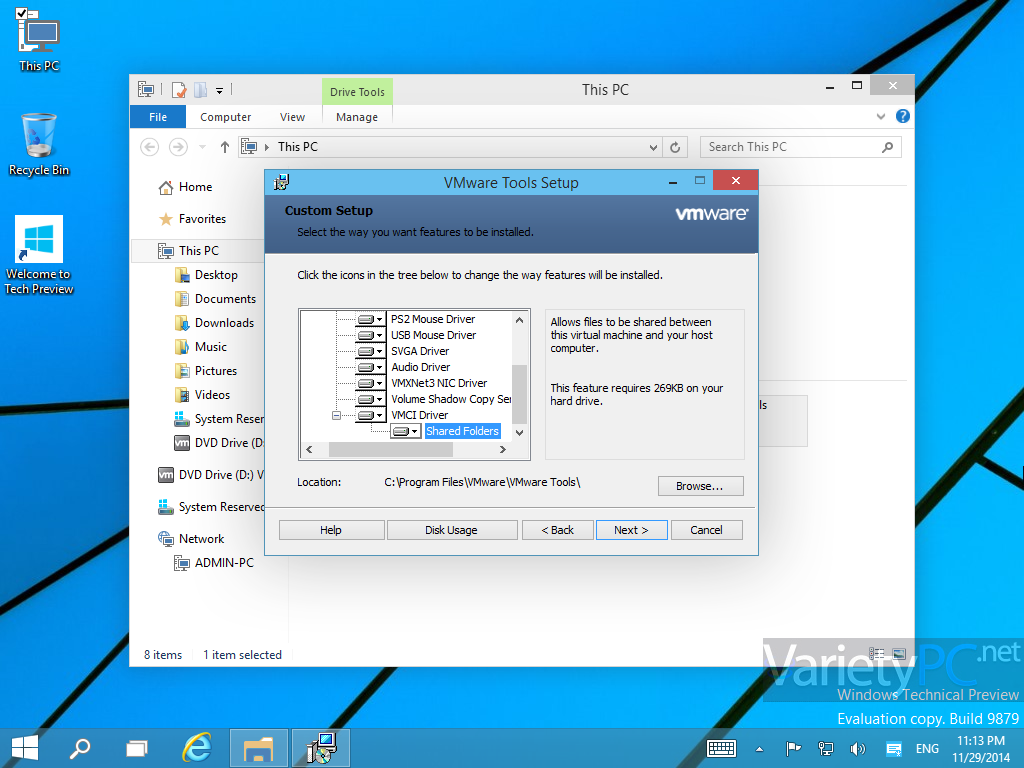Image resolution: width=1024 pixels, height=768 pixels.
Task: Expand address bar history dropdown
Action: 653,148
